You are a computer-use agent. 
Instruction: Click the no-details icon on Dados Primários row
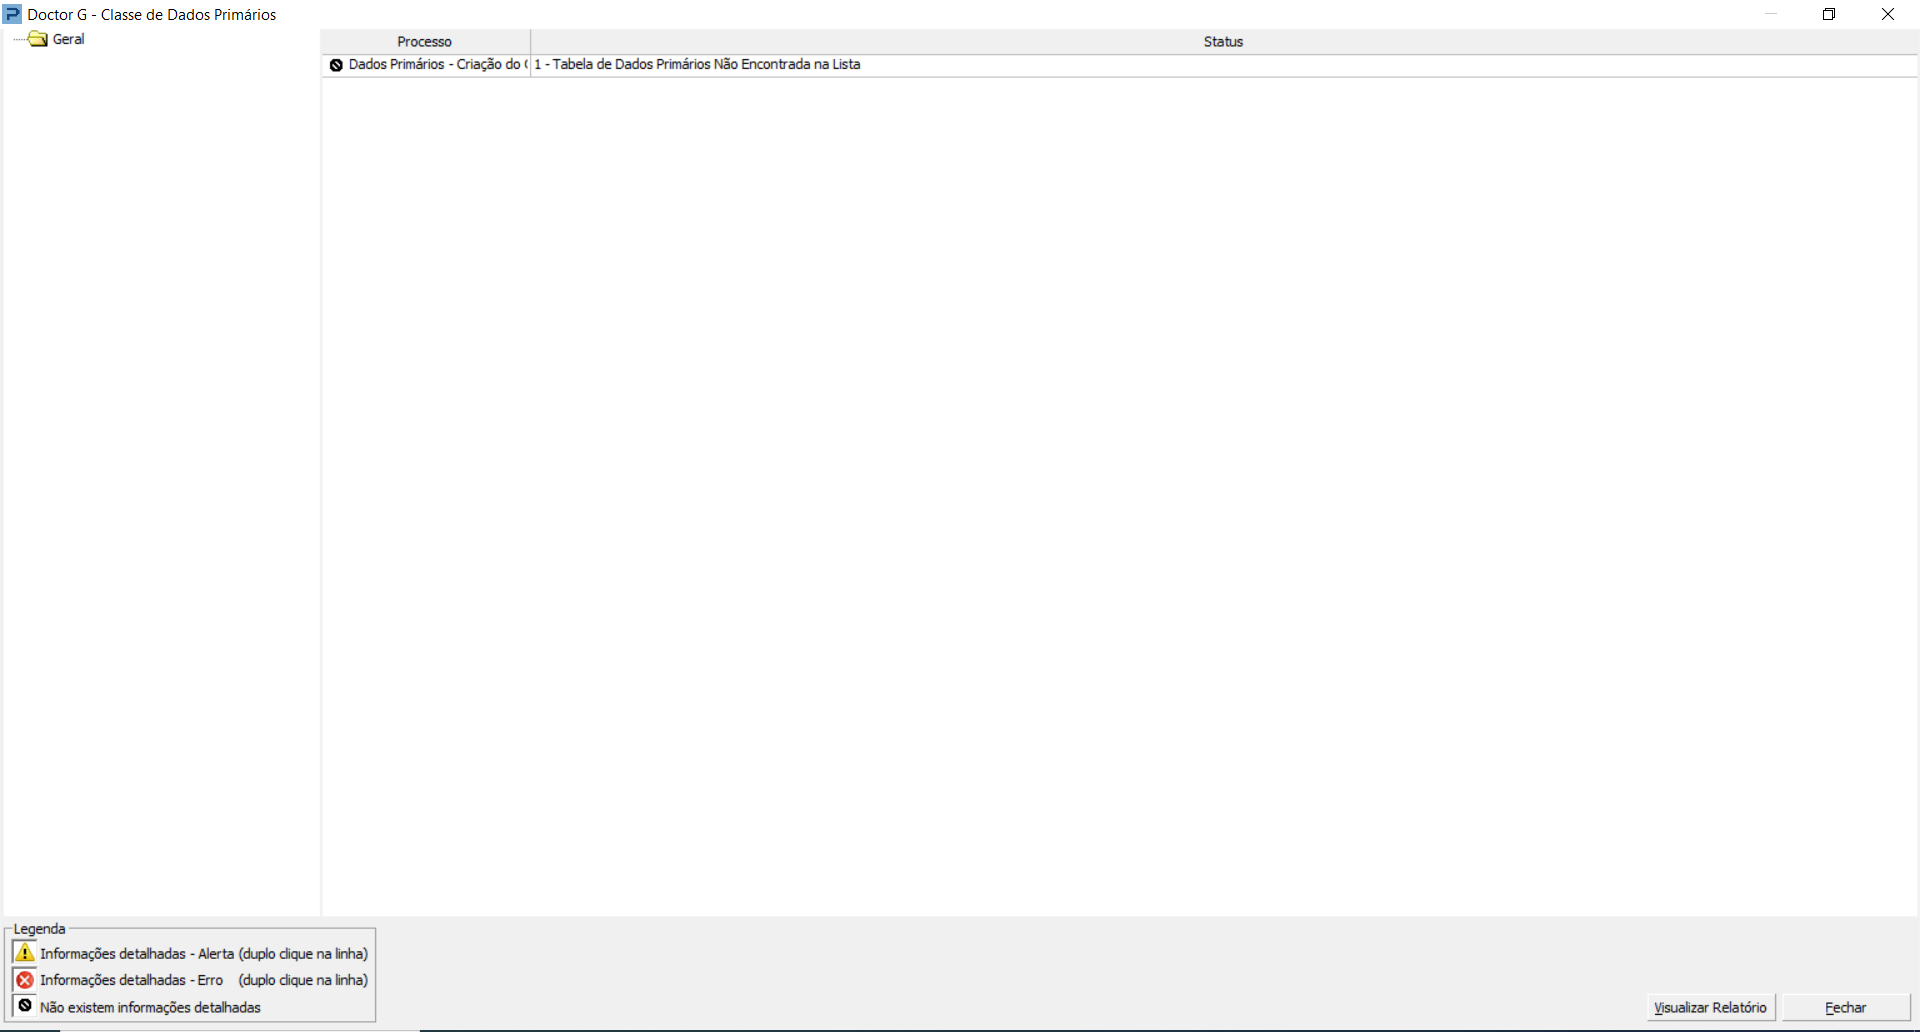(336, 65)
